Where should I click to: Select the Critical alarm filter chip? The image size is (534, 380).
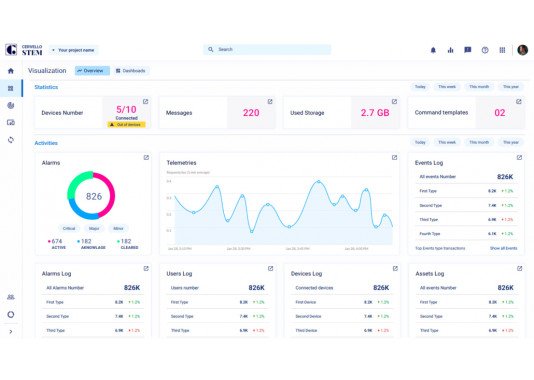click(x=69, y=228)
